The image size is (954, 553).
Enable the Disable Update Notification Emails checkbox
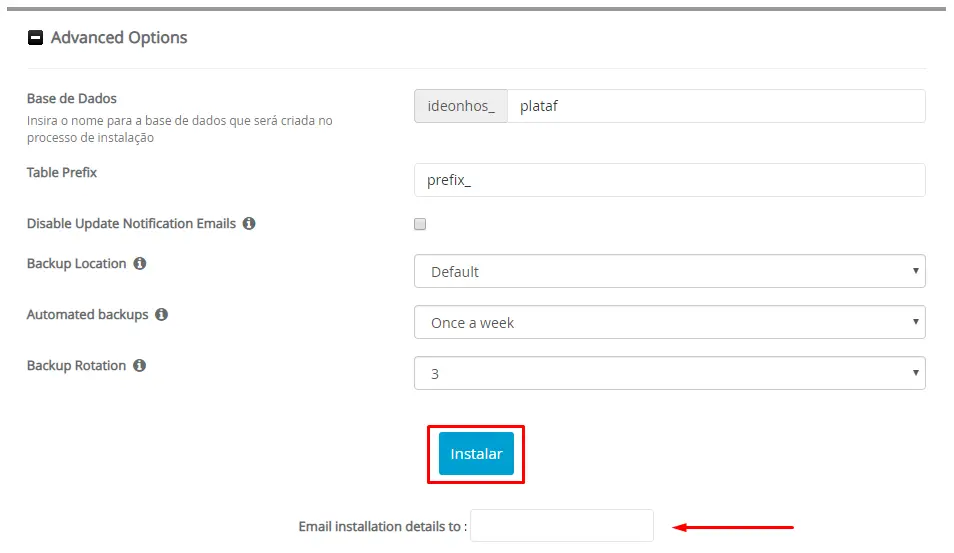(420, 224)
